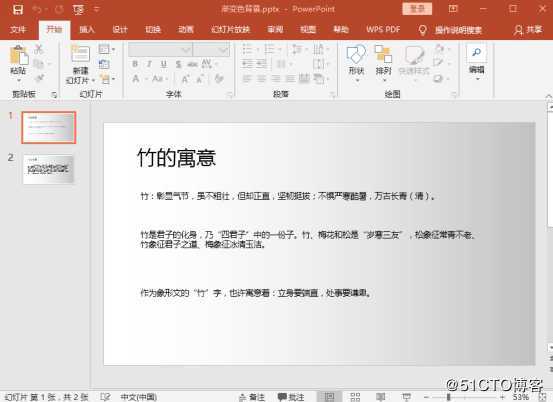This screenshot has height=402, width=553.
Task: Toggle text Shadow (S) formatting
Action: 178,64
